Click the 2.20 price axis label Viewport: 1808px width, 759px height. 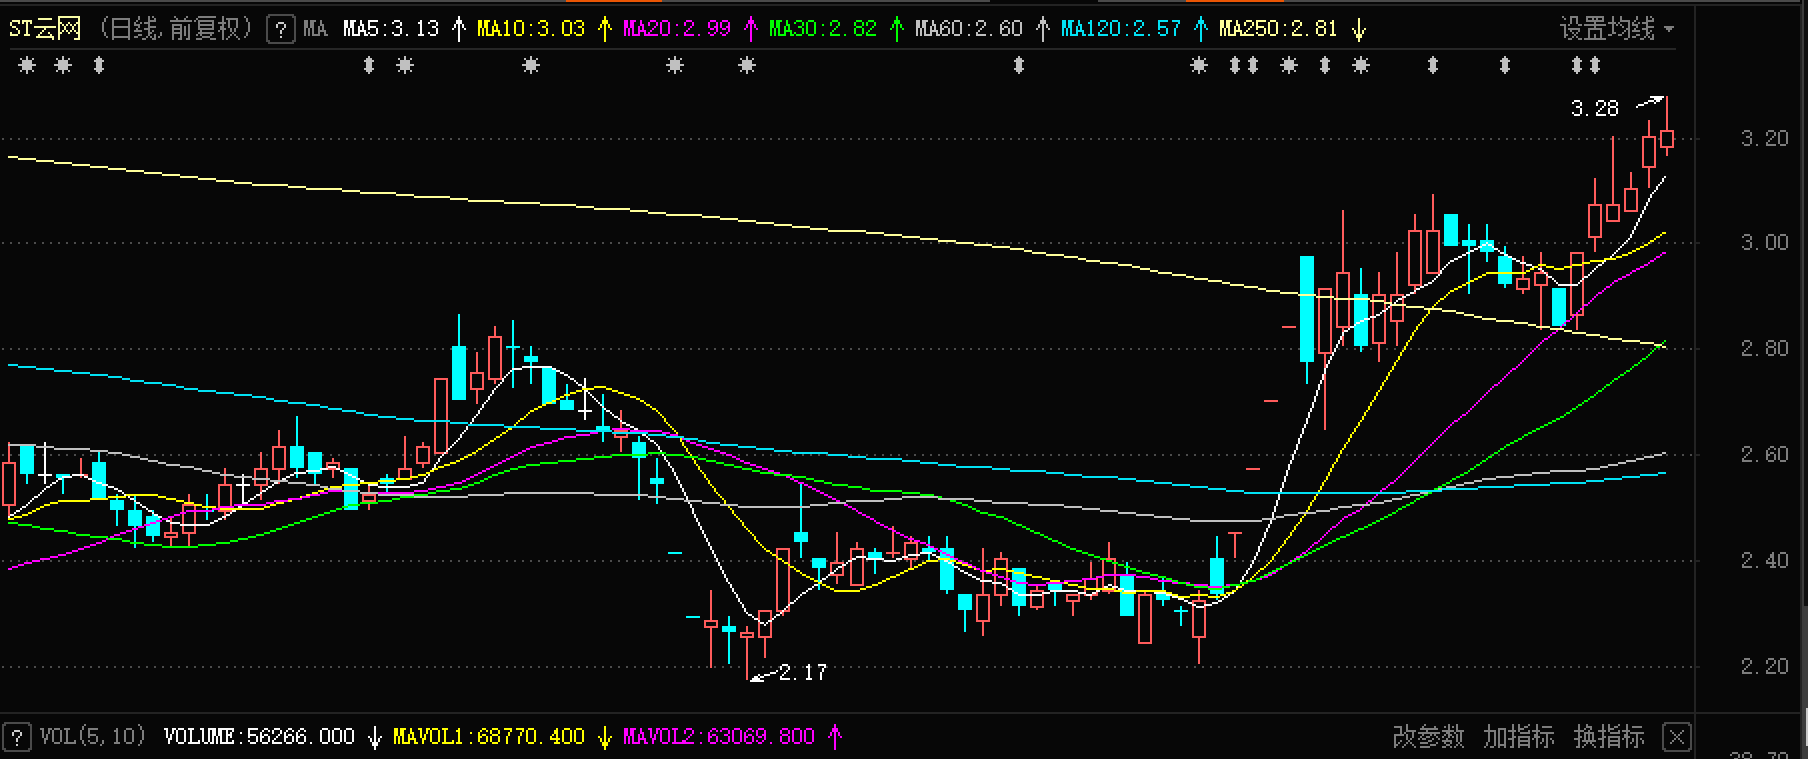tap(1764, 667)
